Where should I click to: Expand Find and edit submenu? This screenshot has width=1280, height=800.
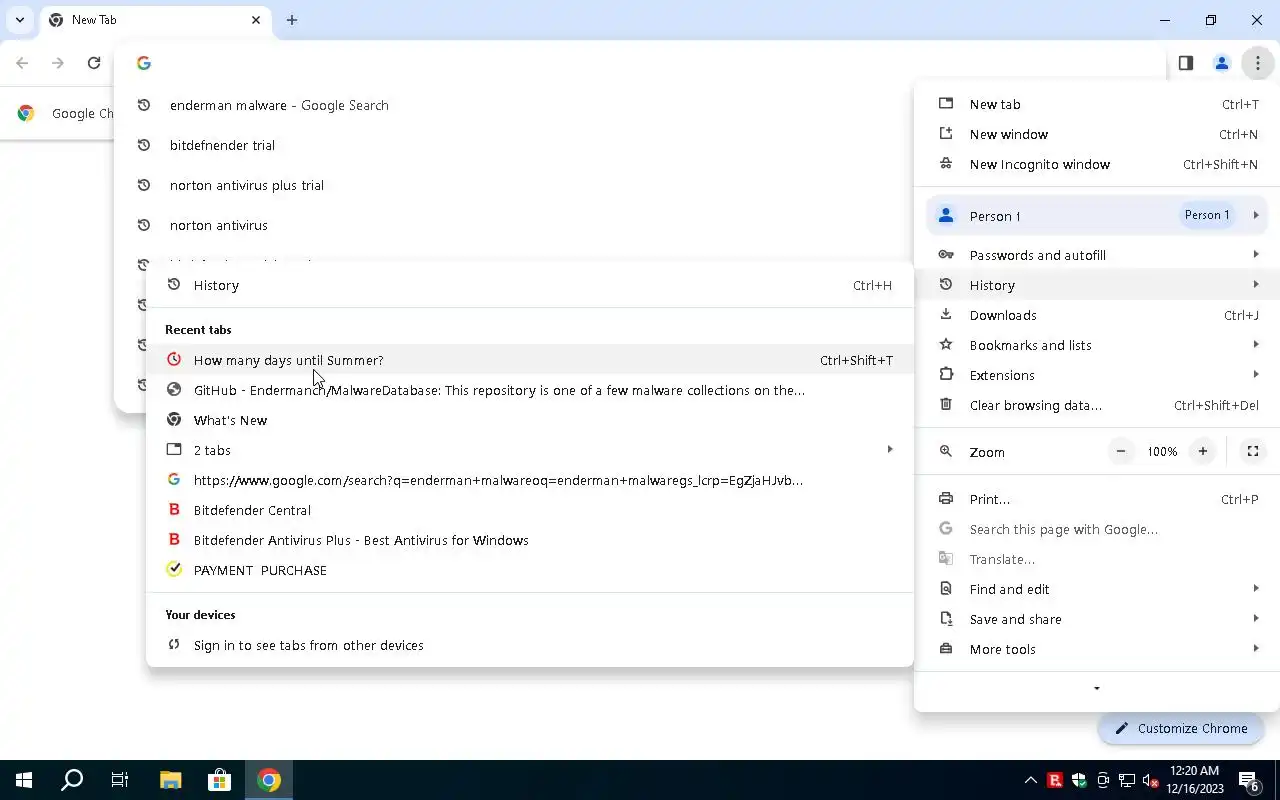[1097, 589]
